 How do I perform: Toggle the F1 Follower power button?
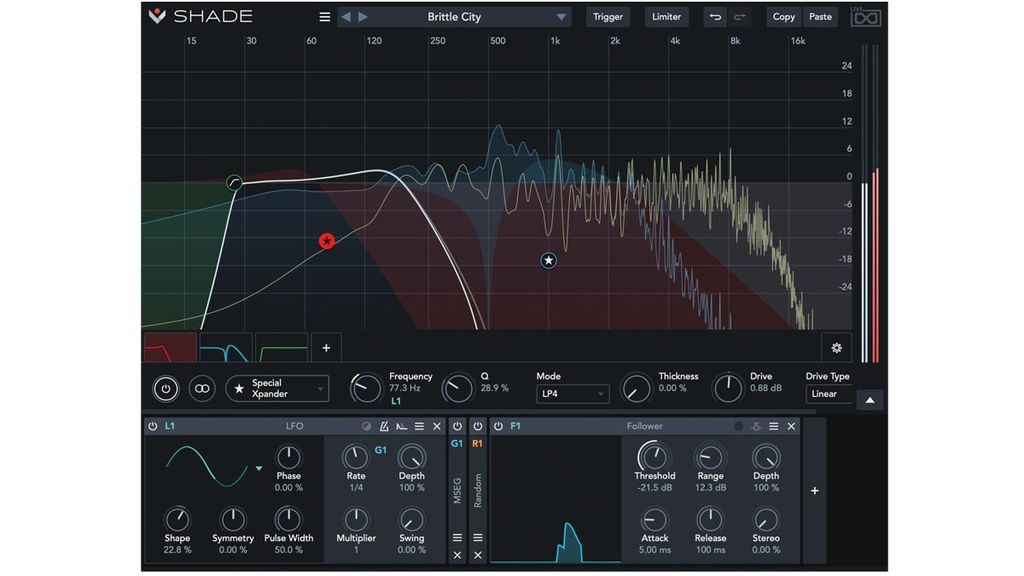(x=498, y=426)
